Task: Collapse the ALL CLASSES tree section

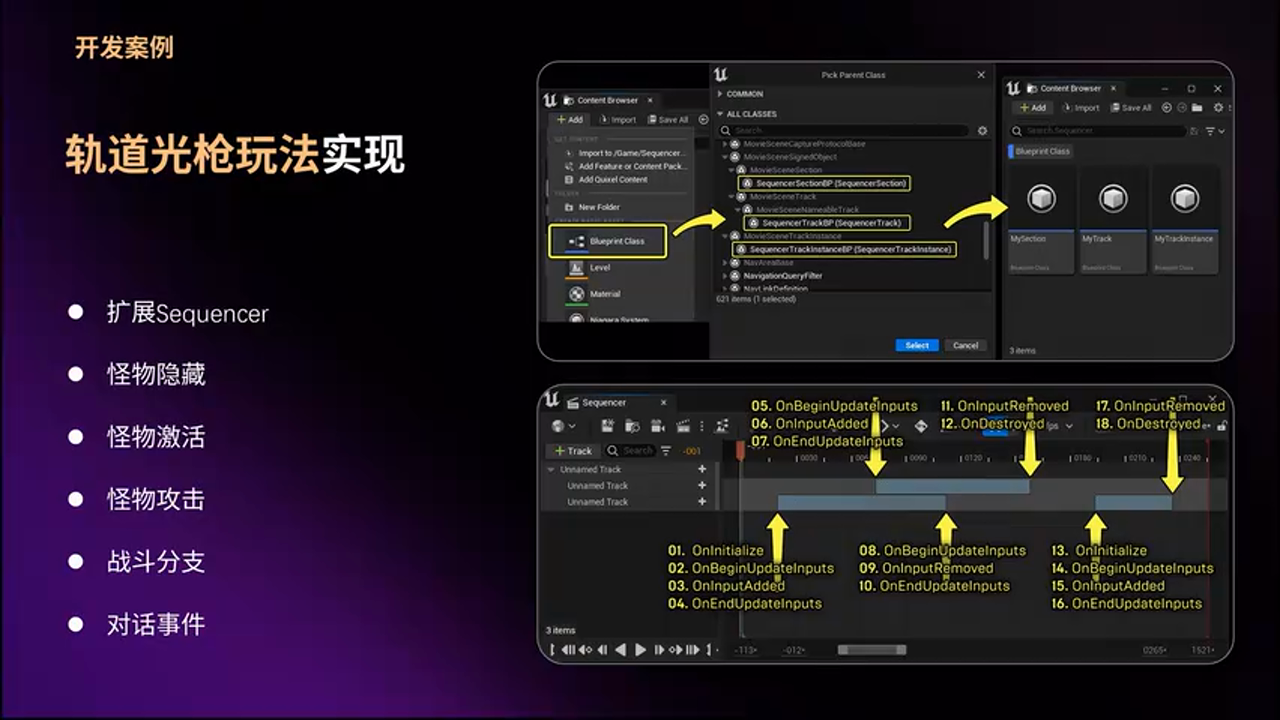Action: click(x=719, y=113)
